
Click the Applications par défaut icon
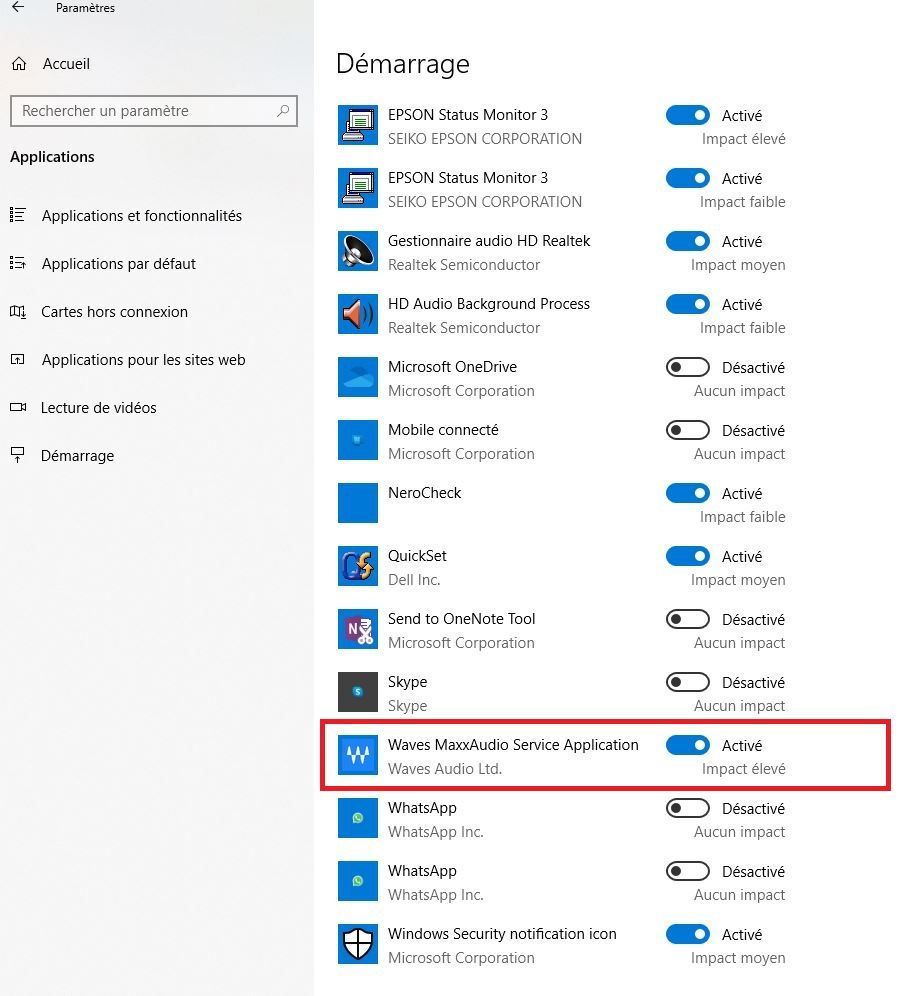click(18, 263)
